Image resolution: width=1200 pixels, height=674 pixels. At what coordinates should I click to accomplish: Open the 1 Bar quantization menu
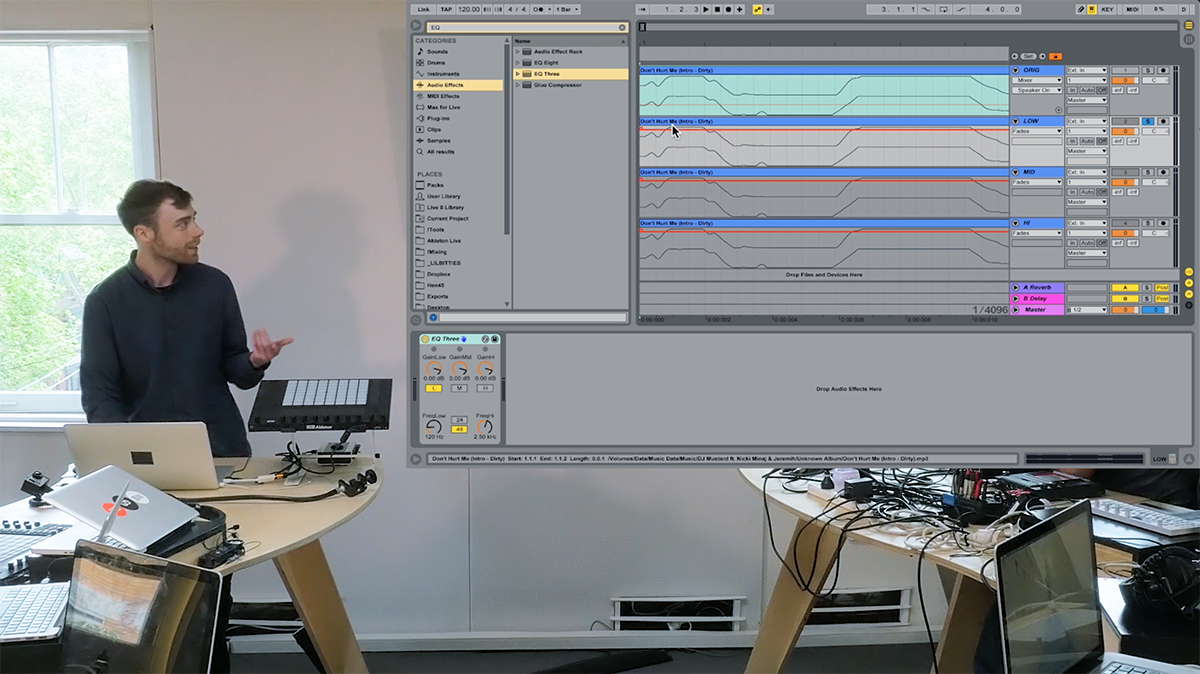(567, 9)
